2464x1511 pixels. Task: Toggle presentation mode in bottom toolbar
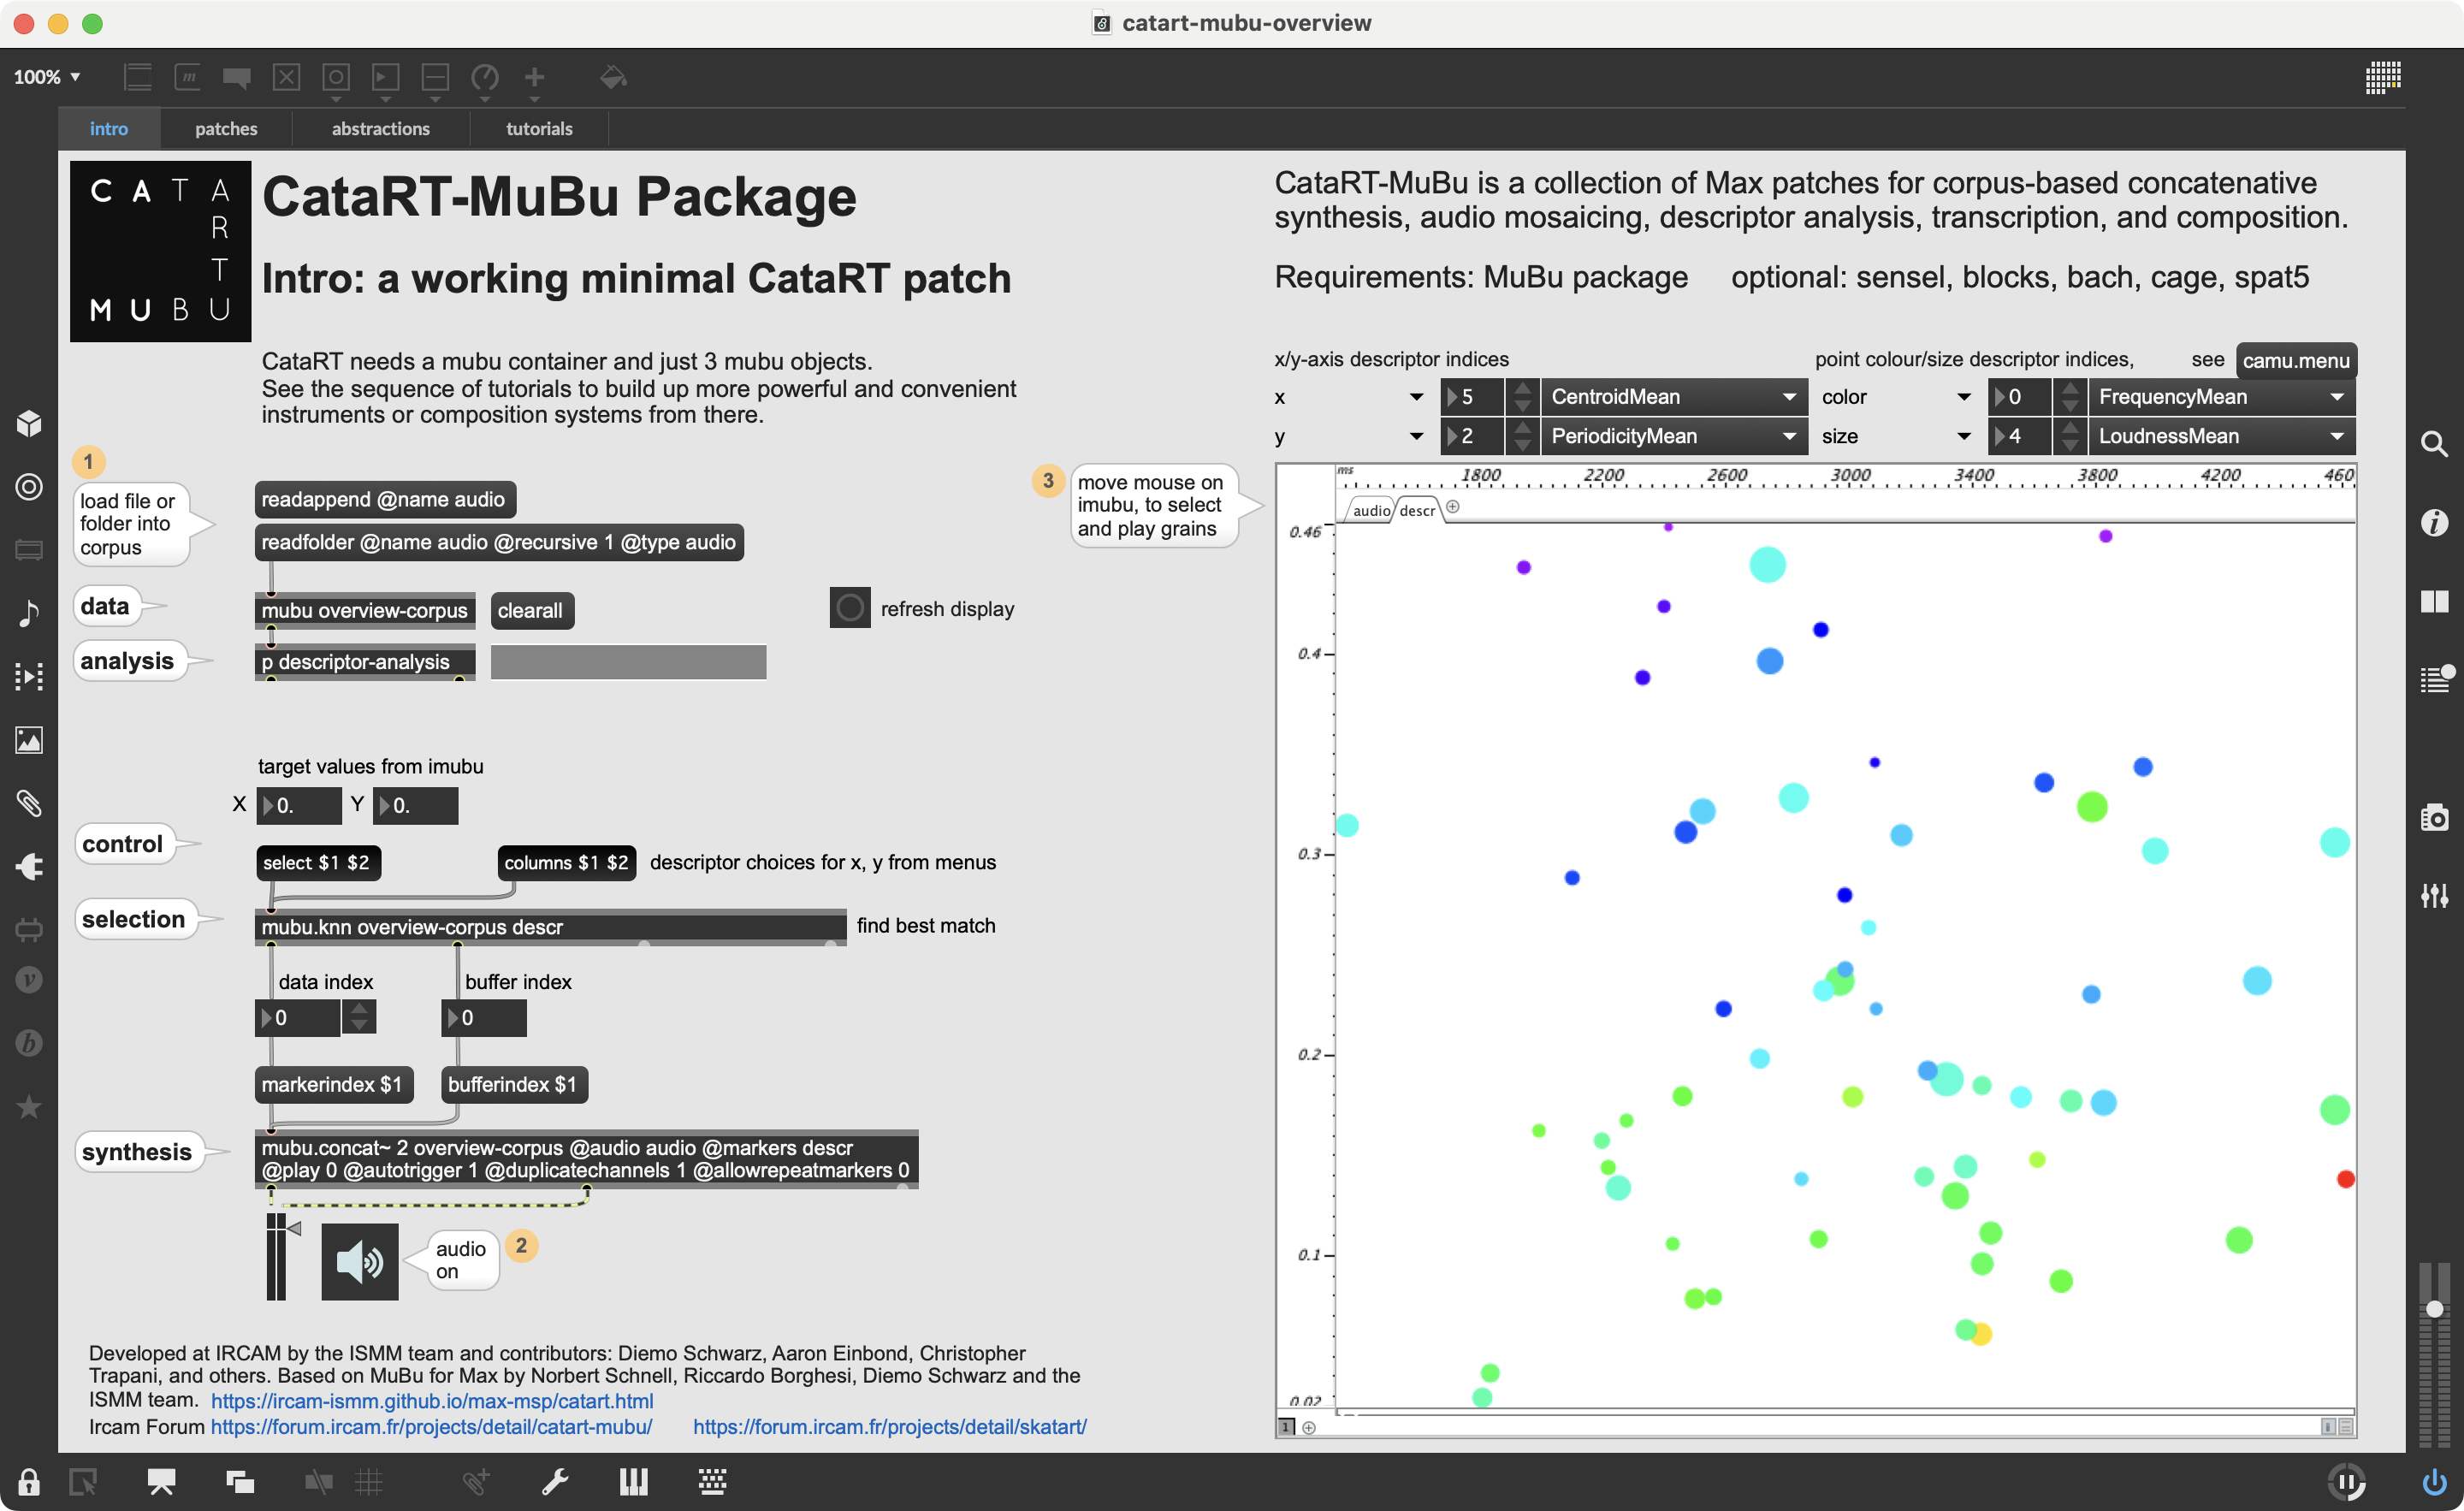(161, 1481)
